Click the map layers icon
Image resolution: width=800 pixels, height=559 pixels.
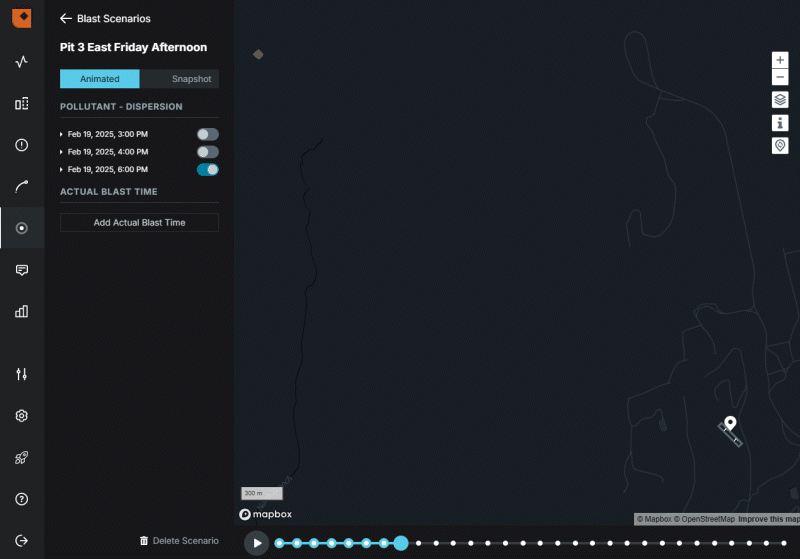780,100
